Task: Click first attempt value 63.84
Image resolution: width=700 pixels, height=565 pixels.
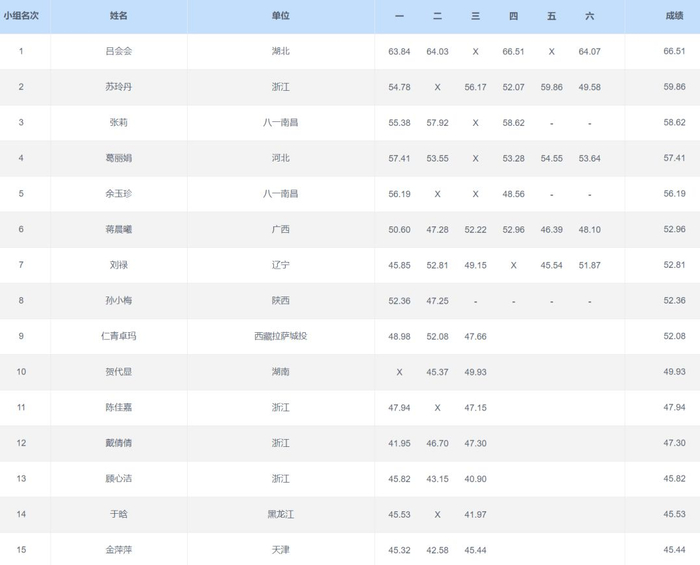Action: click(x=399, y=51)
